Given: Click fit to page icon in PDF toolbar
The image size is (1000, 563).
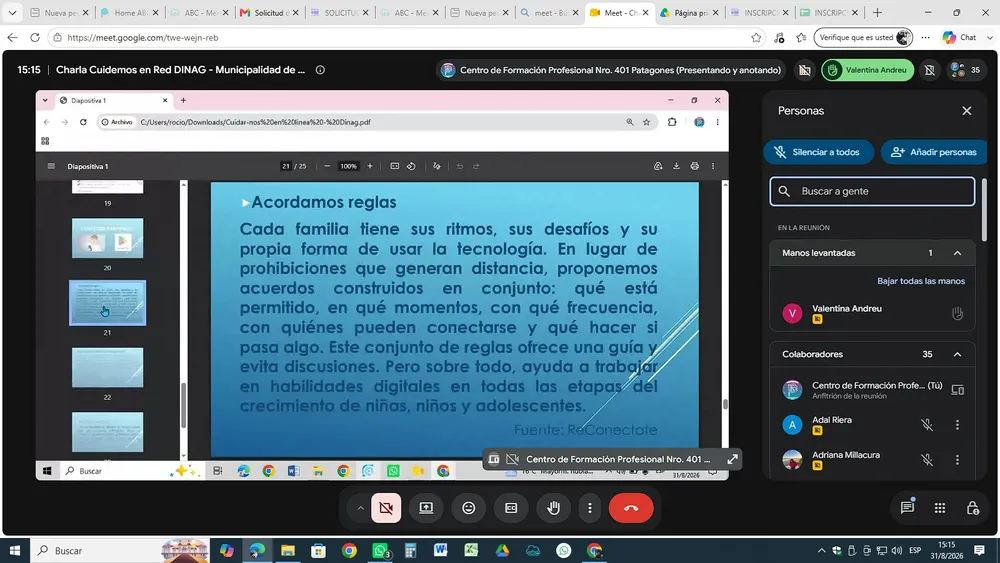Looking at the screenshot, I should [395, 166].
